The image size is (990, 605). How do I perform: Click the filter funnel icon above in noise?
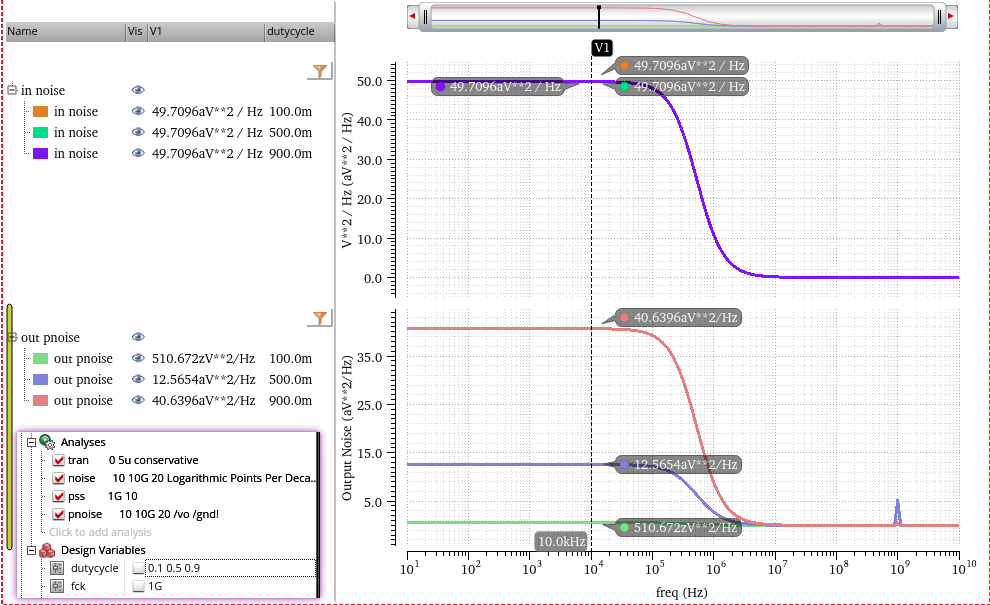click(x=320, y=71)
